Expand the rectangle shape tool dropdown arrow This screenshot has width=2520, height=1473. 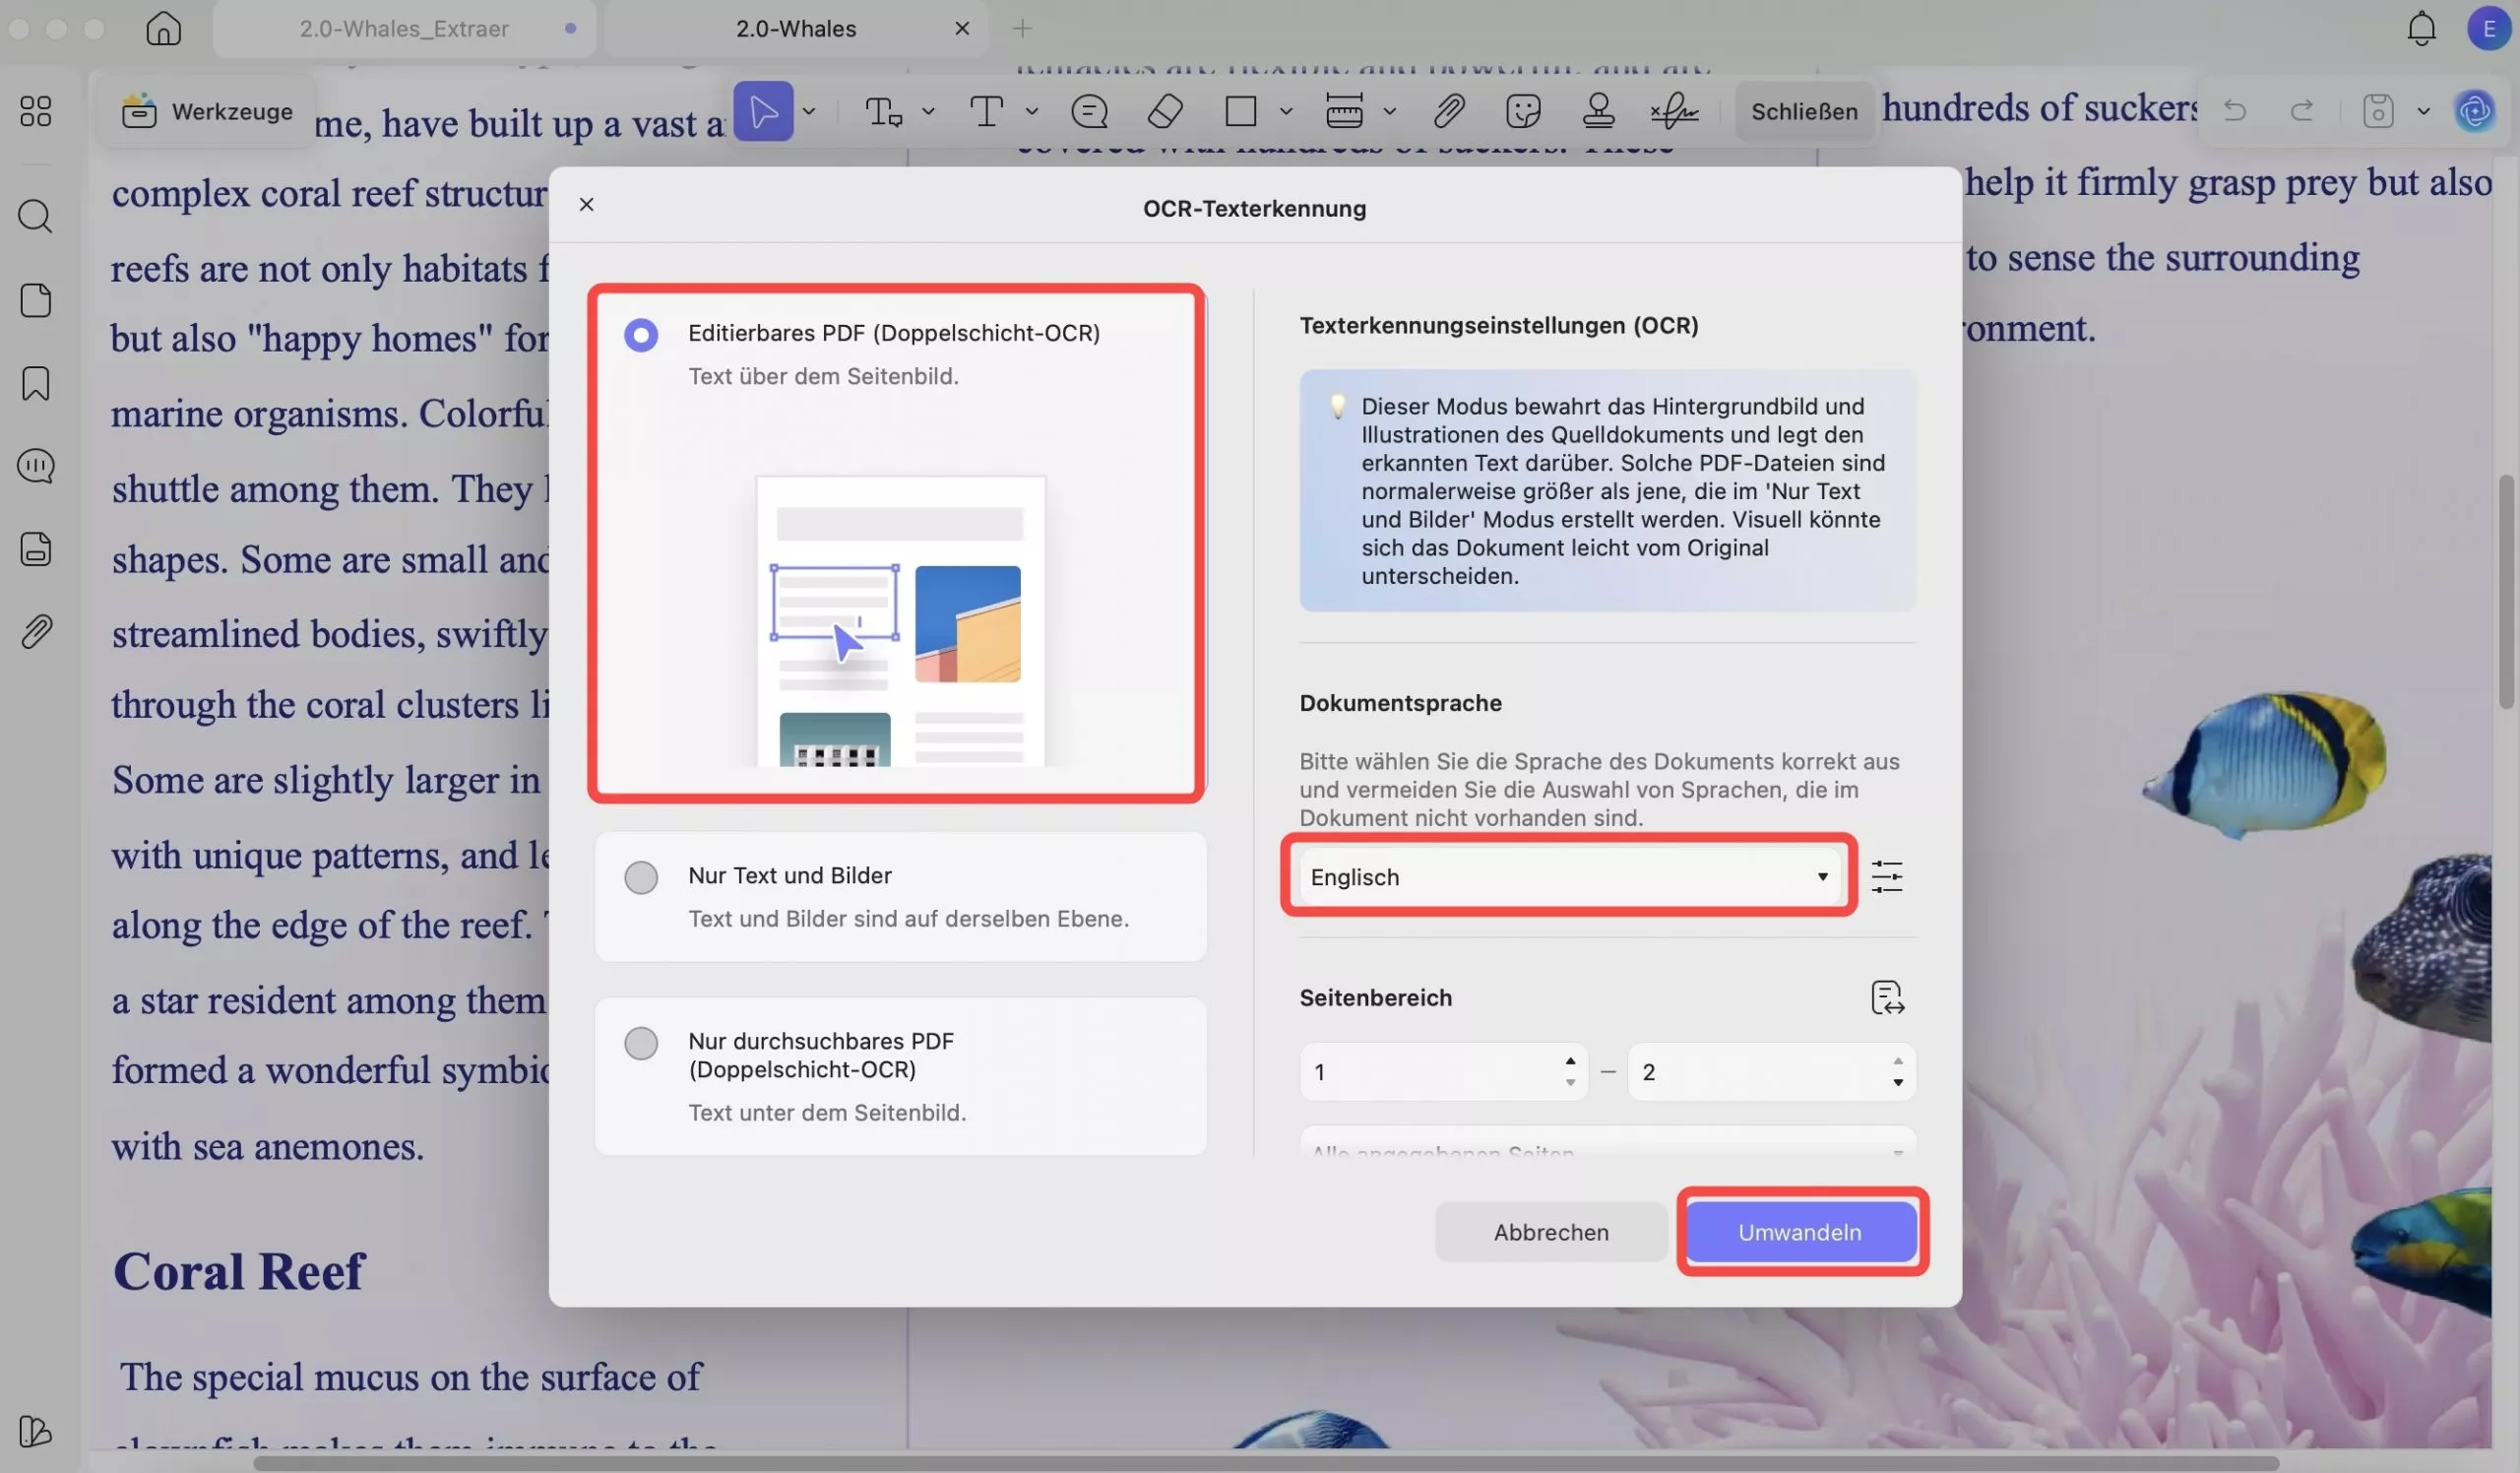(x=1286, y=111)
